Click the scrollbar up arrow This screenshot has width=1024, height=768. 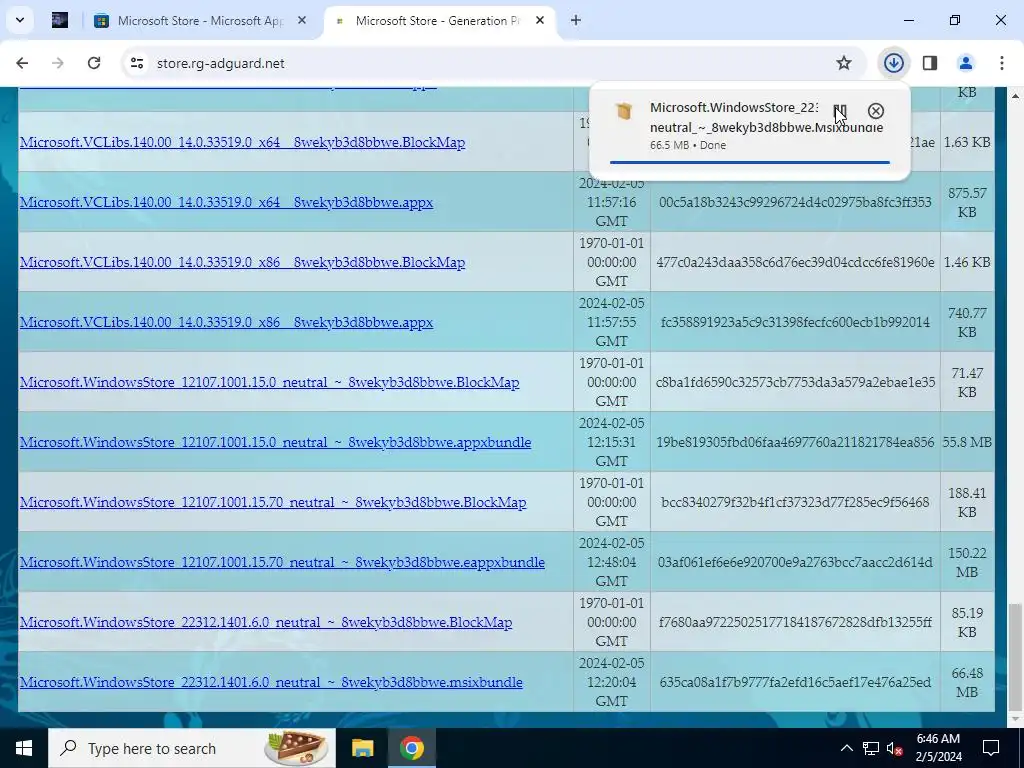coord(1015,96)
